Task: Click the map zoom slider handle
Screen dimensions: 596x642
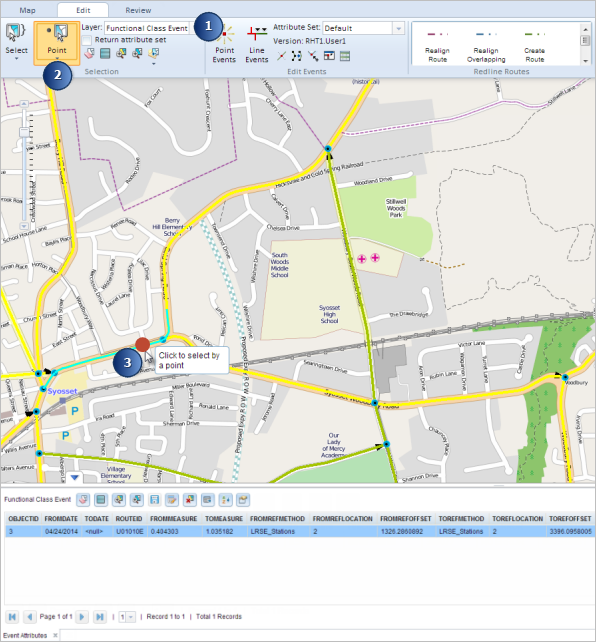Action: (x=24, y=132)
